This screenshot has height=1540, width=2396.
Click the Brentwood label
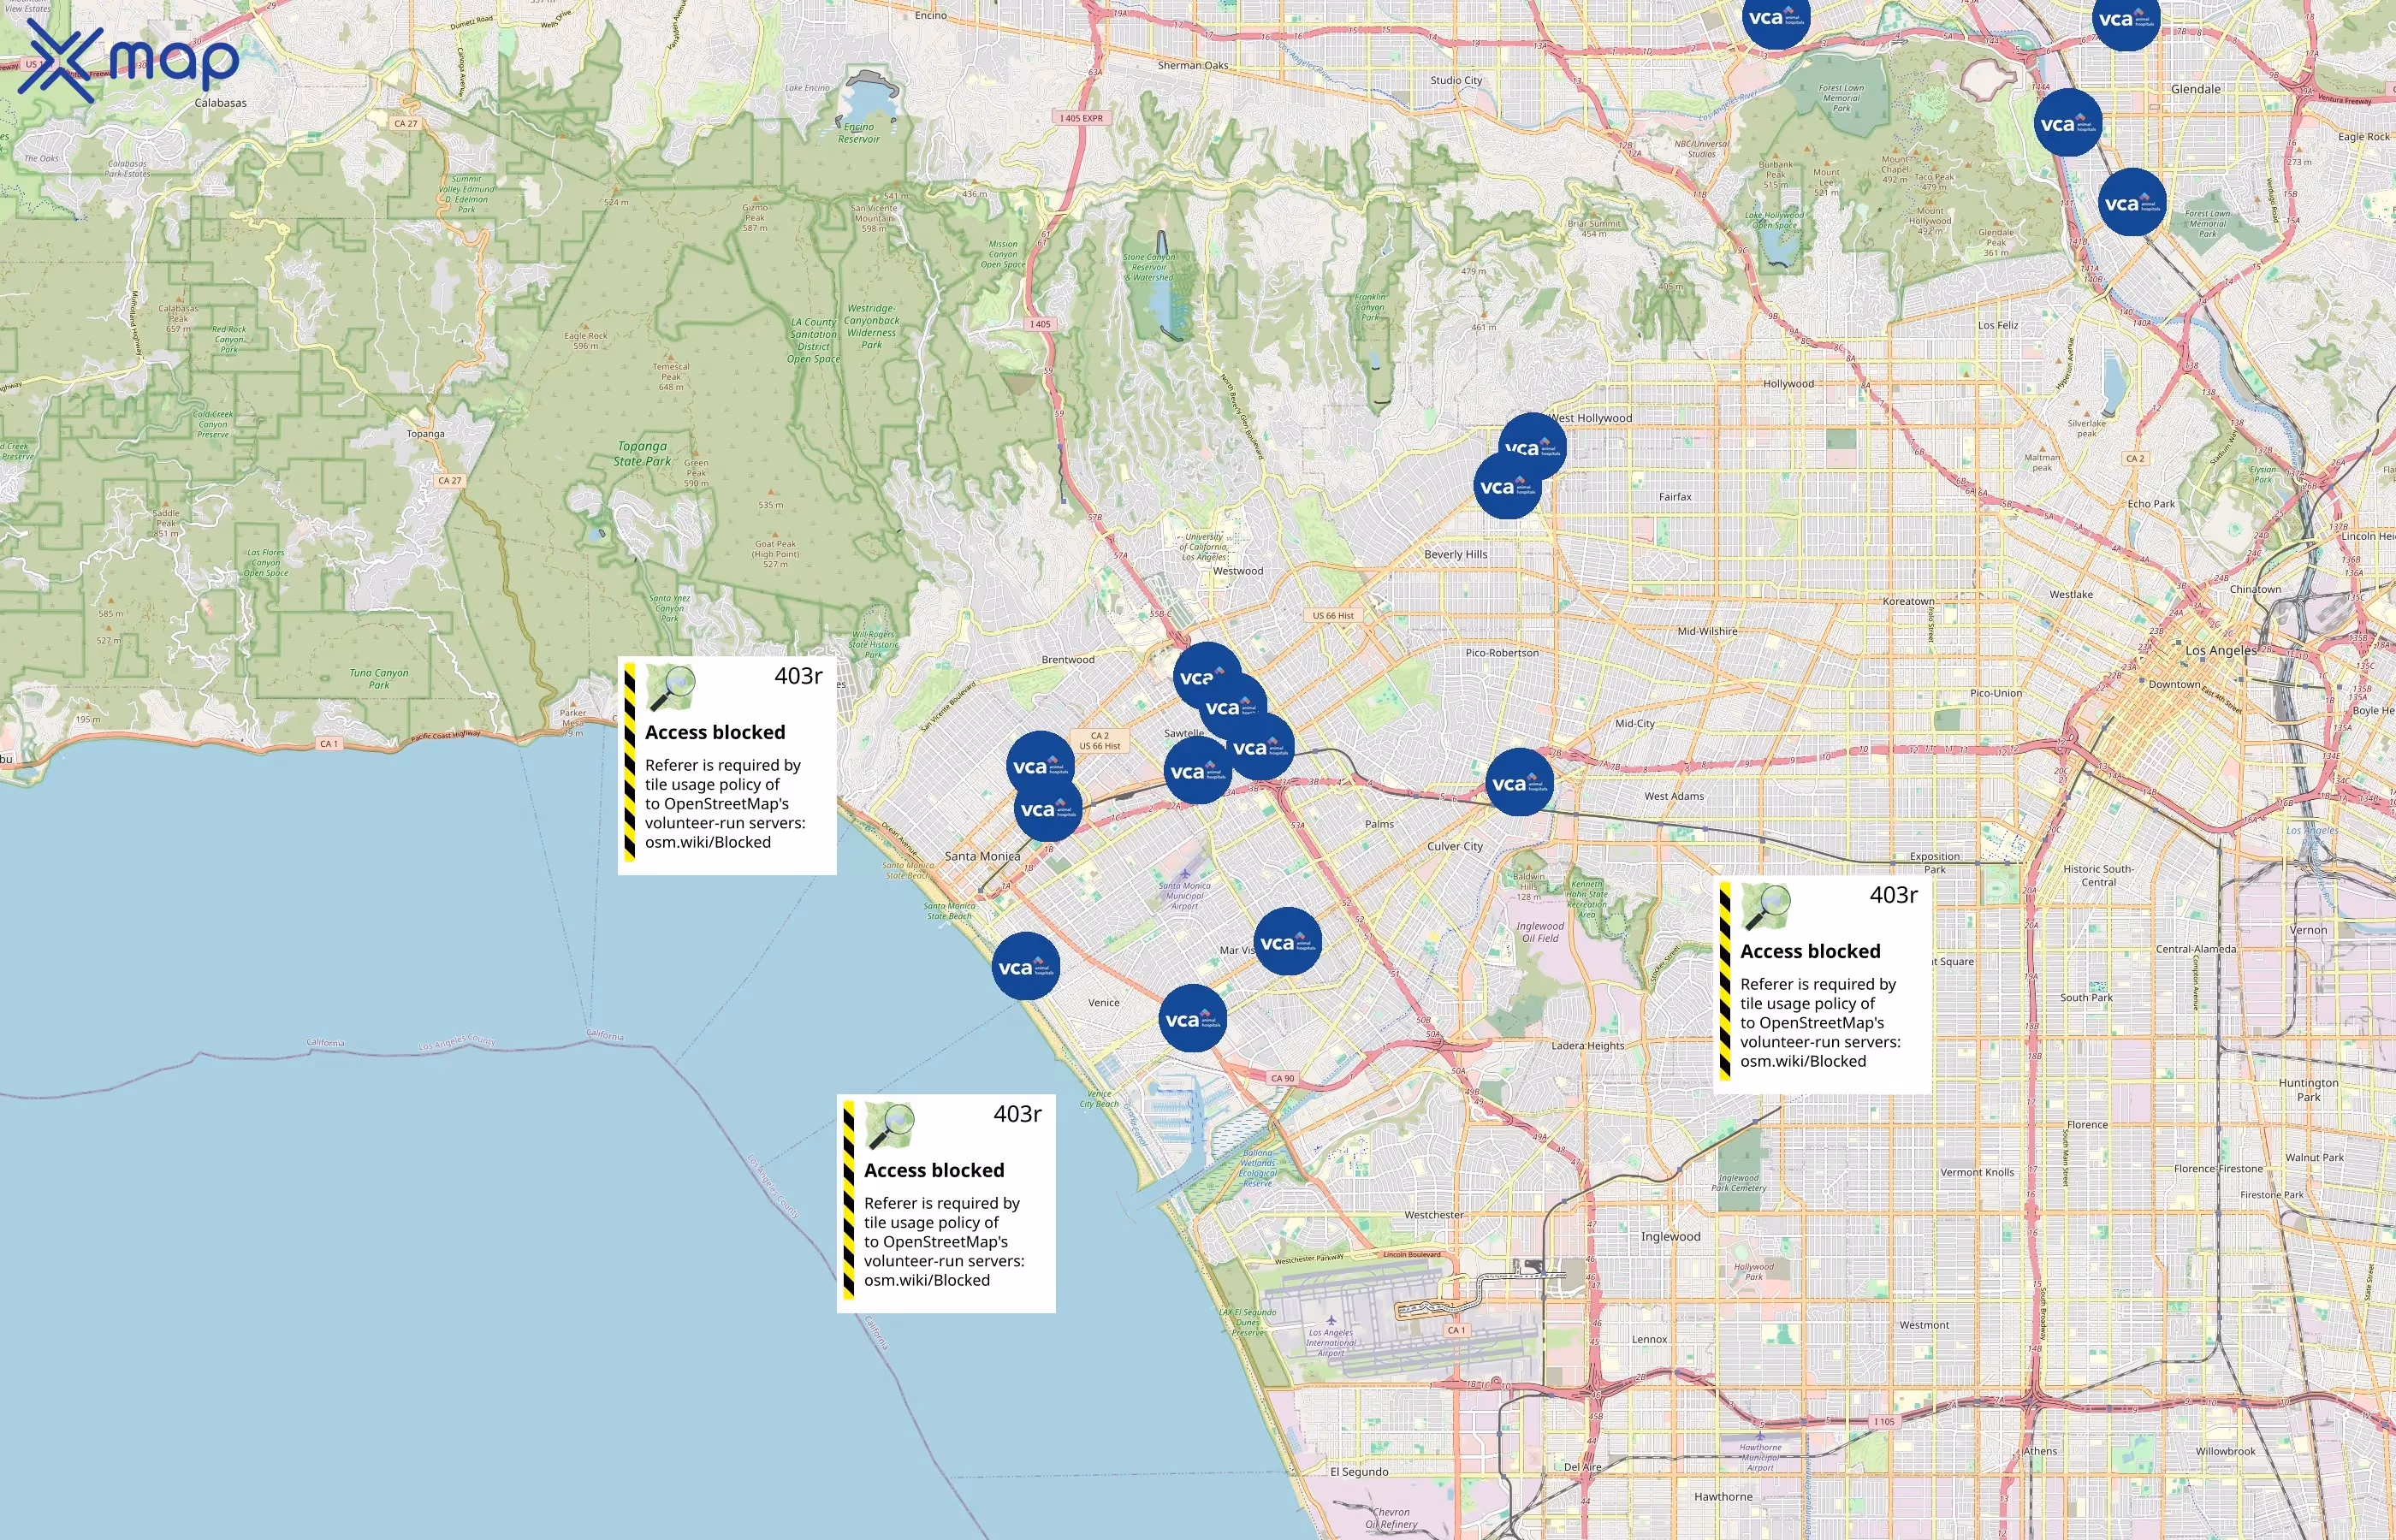(1068, 660)
